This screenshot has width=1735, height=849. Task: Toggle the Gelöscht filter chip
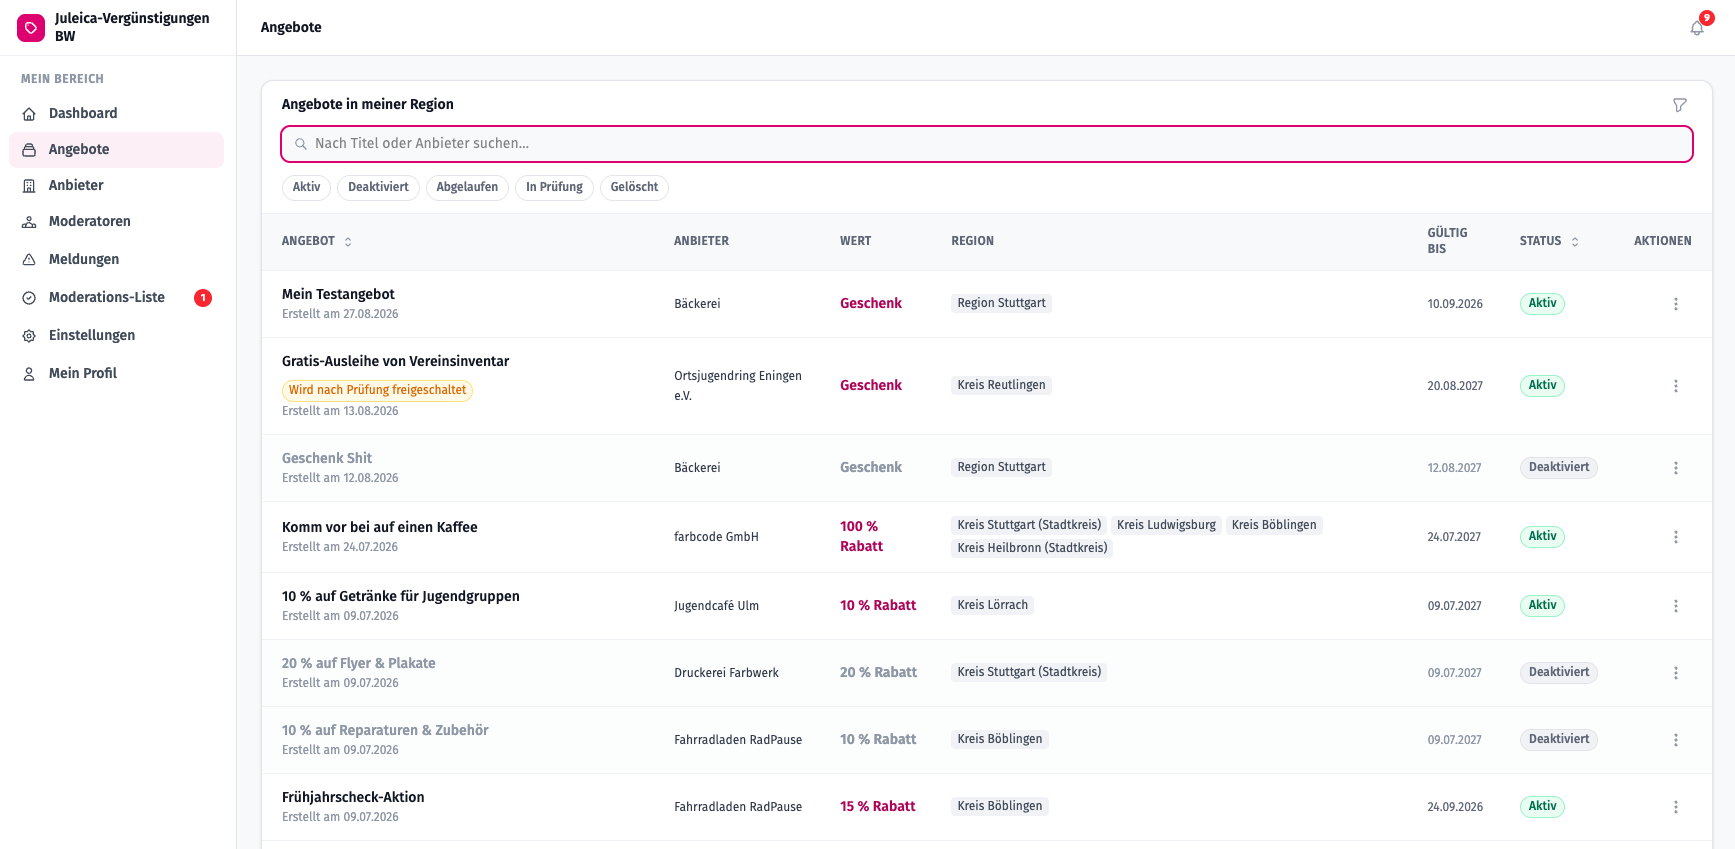tap(634, 187)
